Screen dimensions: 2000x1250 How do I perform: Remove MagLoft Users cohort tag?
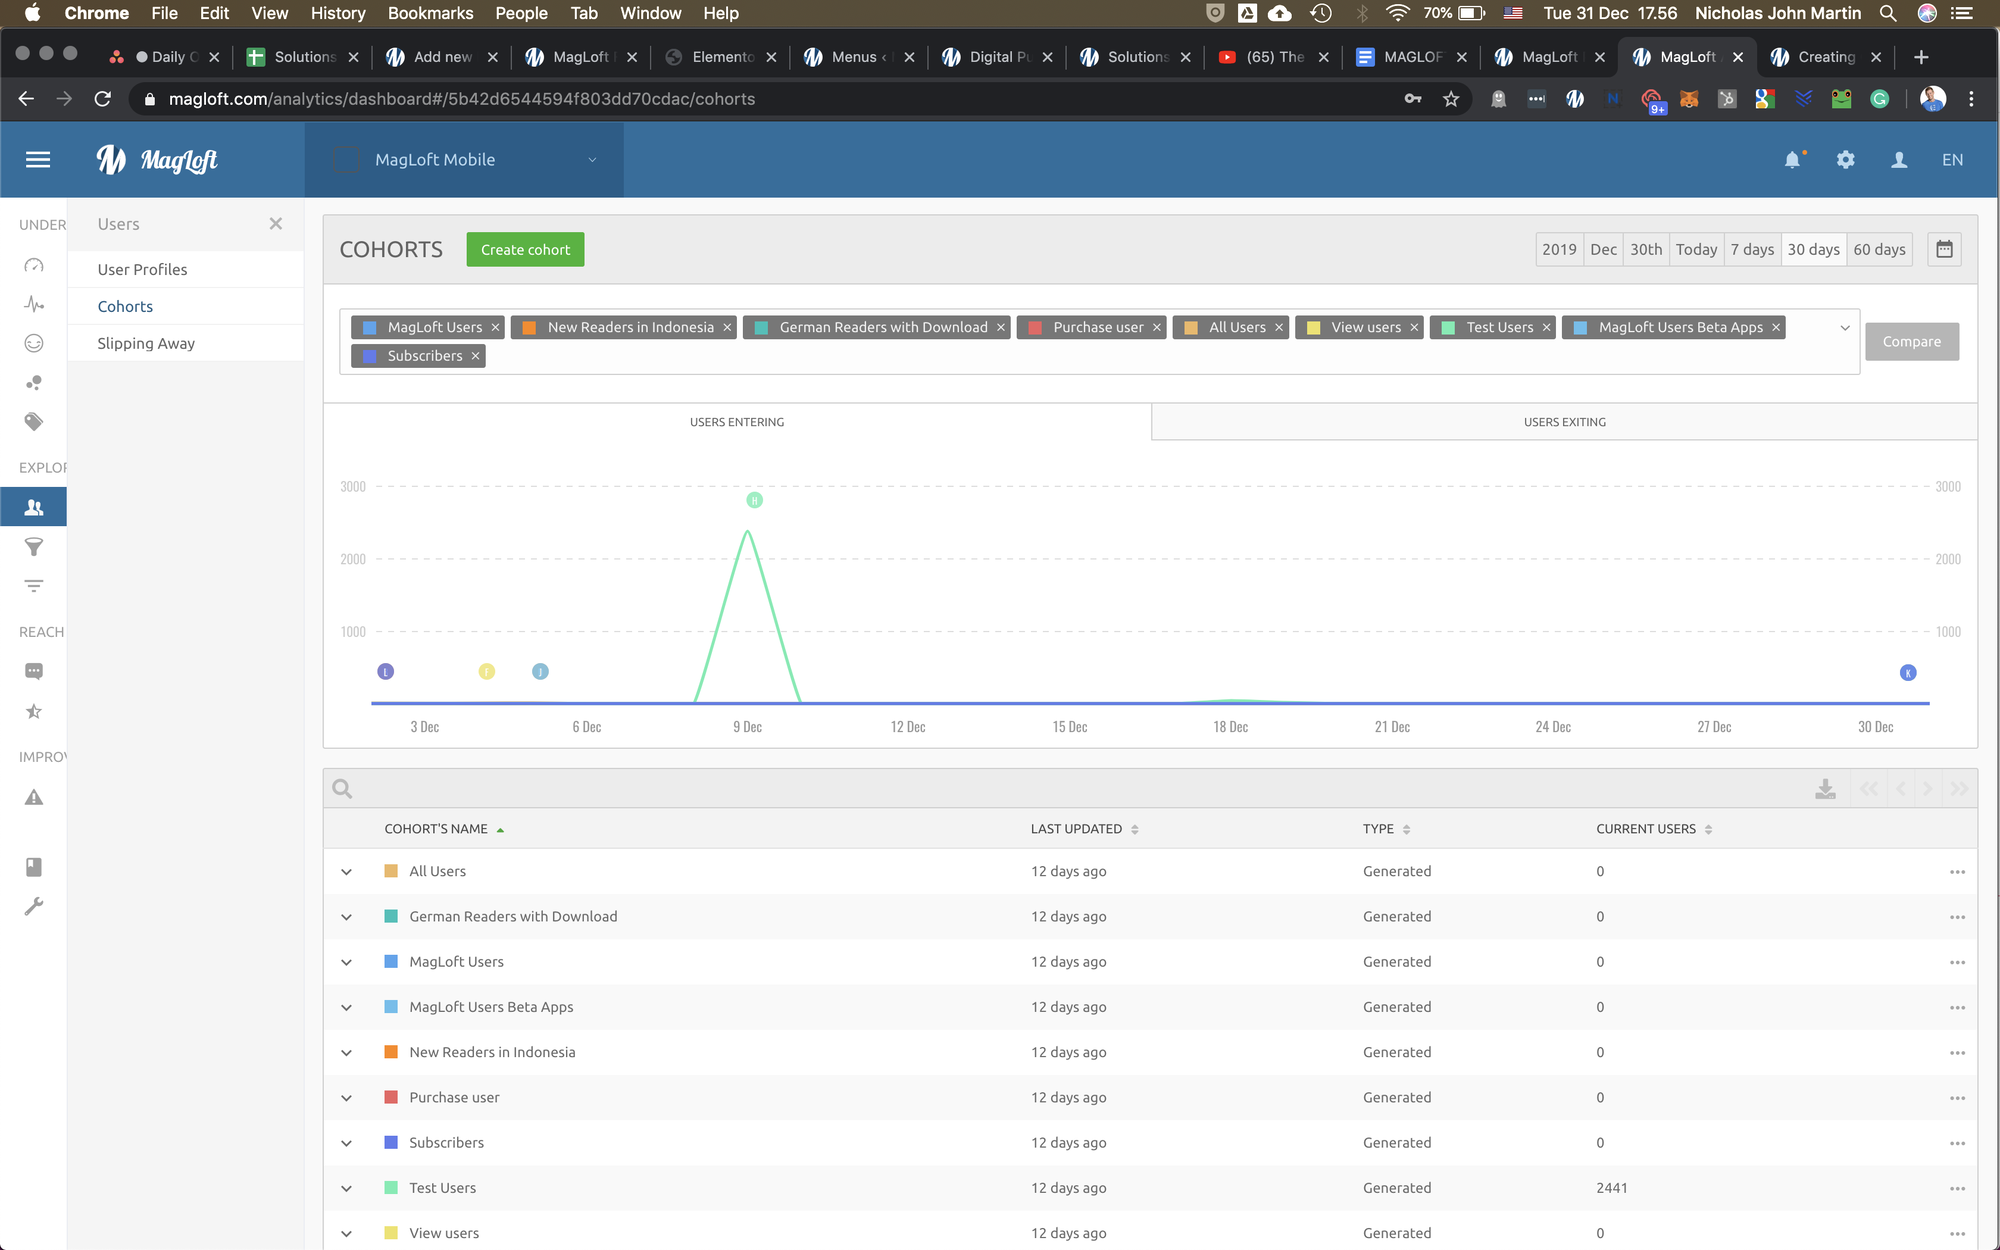495,328
